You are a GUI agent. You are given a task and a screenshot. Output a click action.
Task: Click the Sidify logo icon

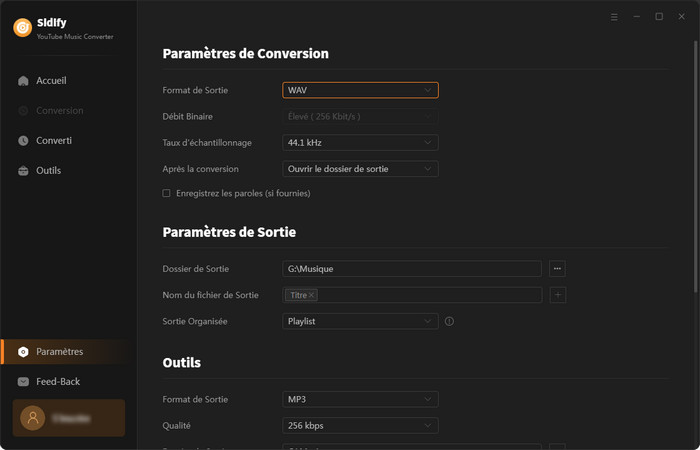22,28
